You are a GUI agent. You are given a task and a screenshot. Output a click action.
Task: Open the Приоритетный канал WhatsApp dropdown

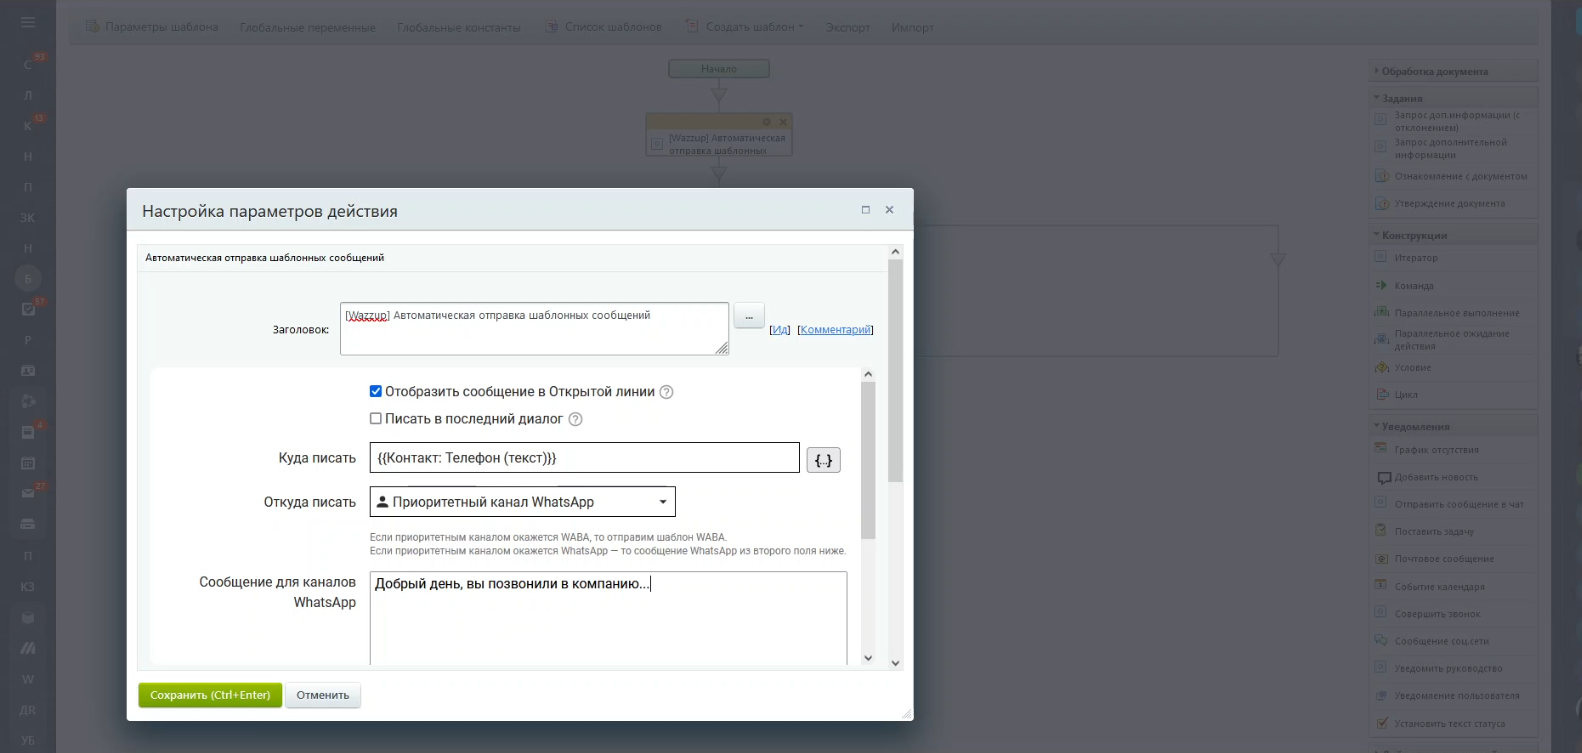pos(522,502)
